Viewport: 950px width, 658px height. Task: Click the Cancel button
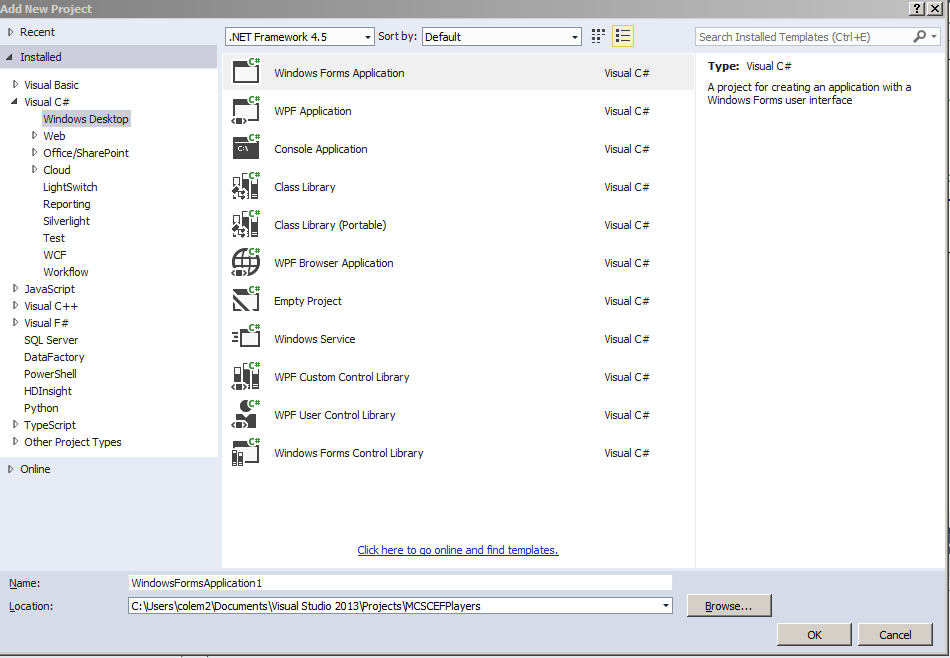895,634
